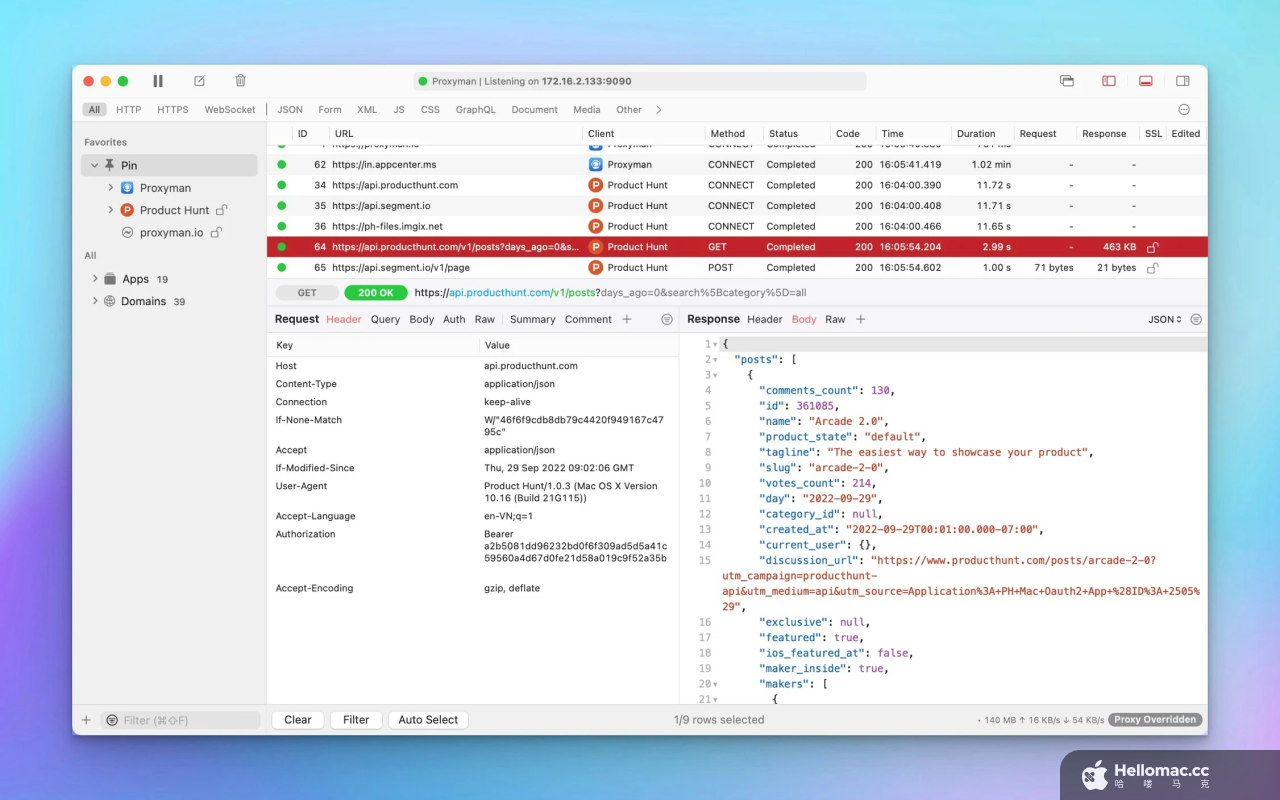Open the more options ellipsis in filter bar
Screen dimensions: 1280x800
[1184, 110]
